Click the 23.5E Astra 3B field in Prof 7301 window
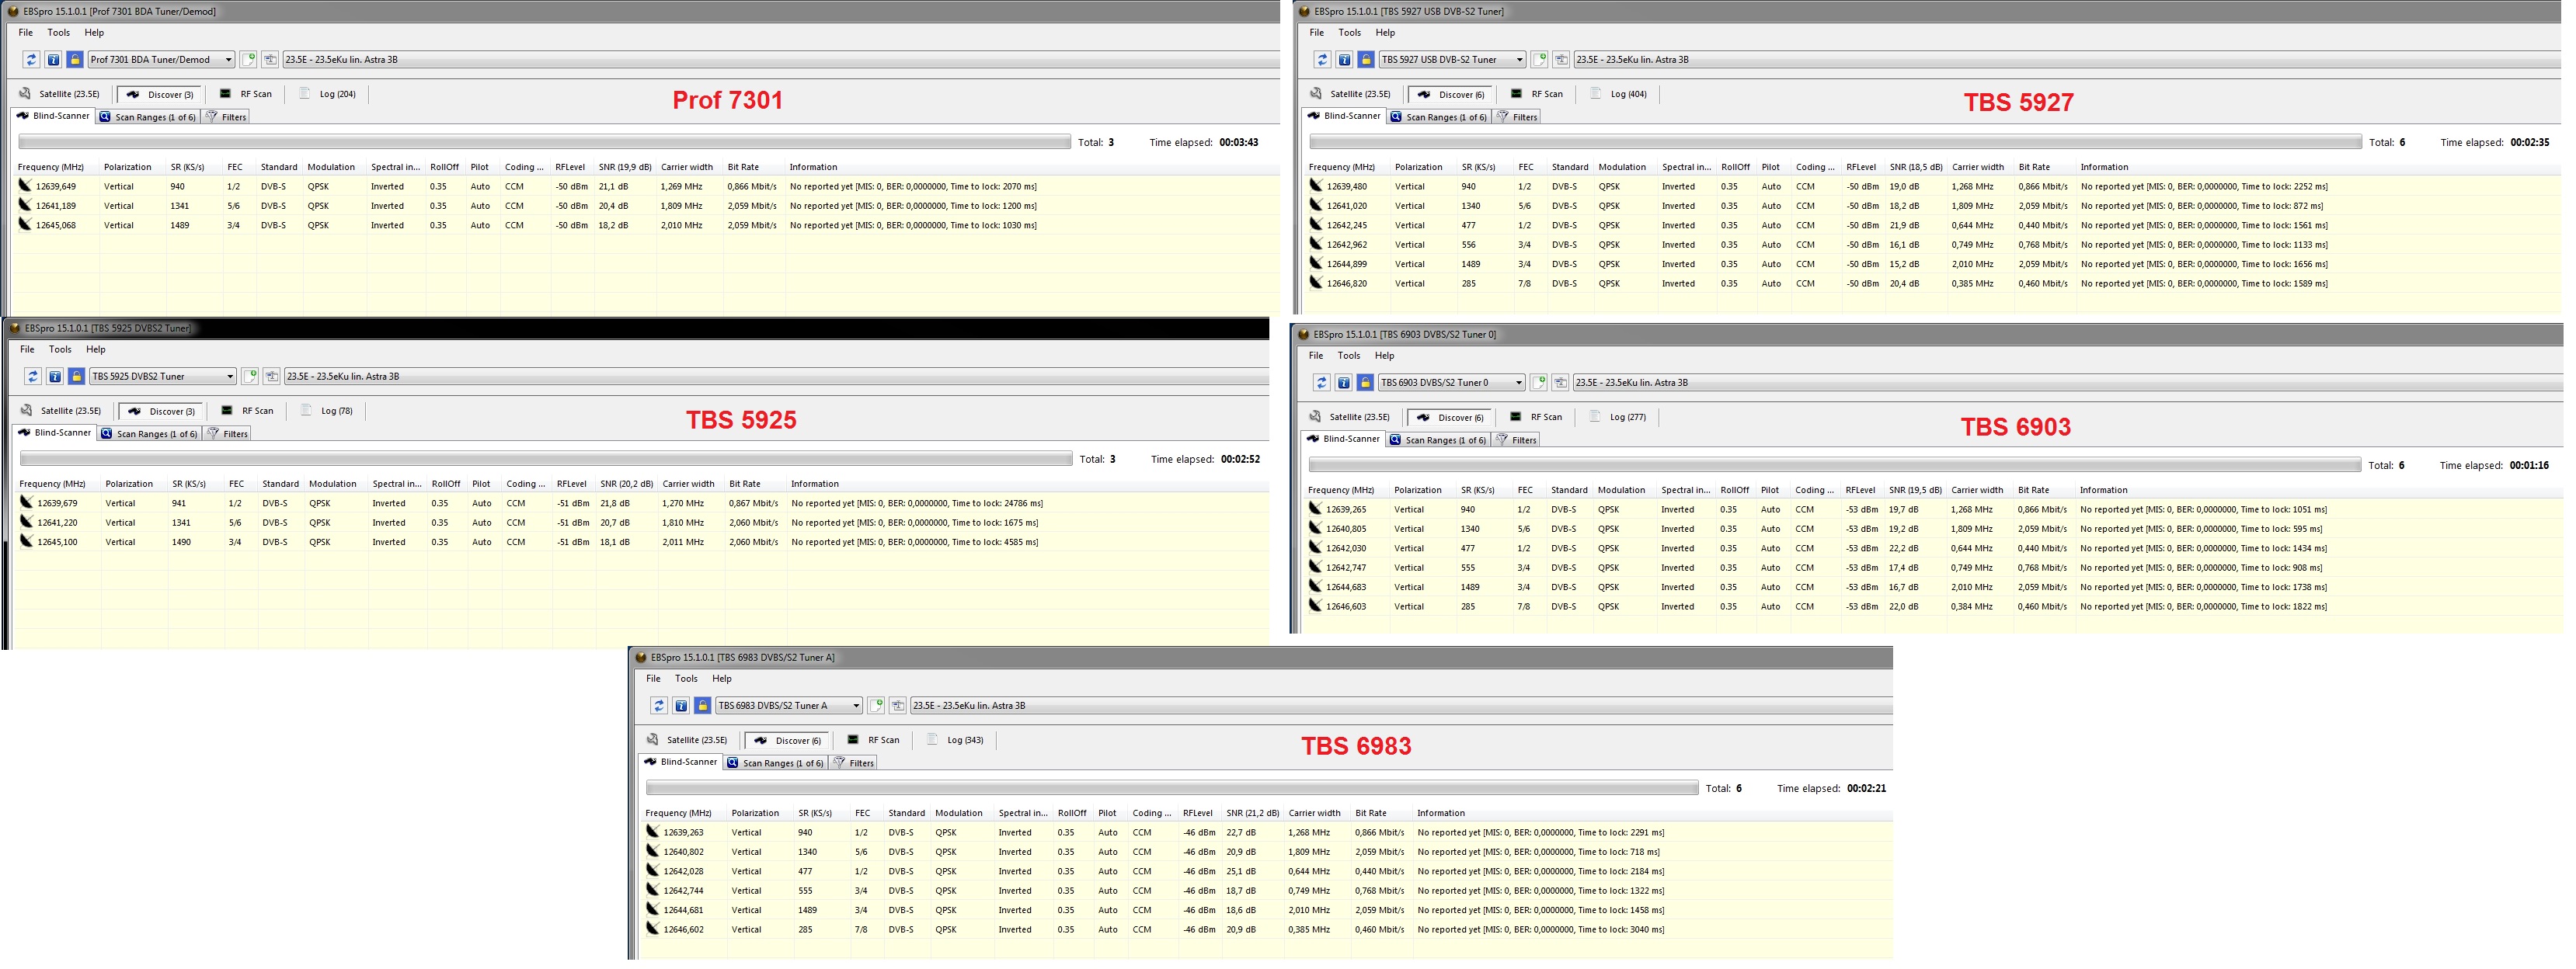The image size is (2576, 969). [781, 60]
